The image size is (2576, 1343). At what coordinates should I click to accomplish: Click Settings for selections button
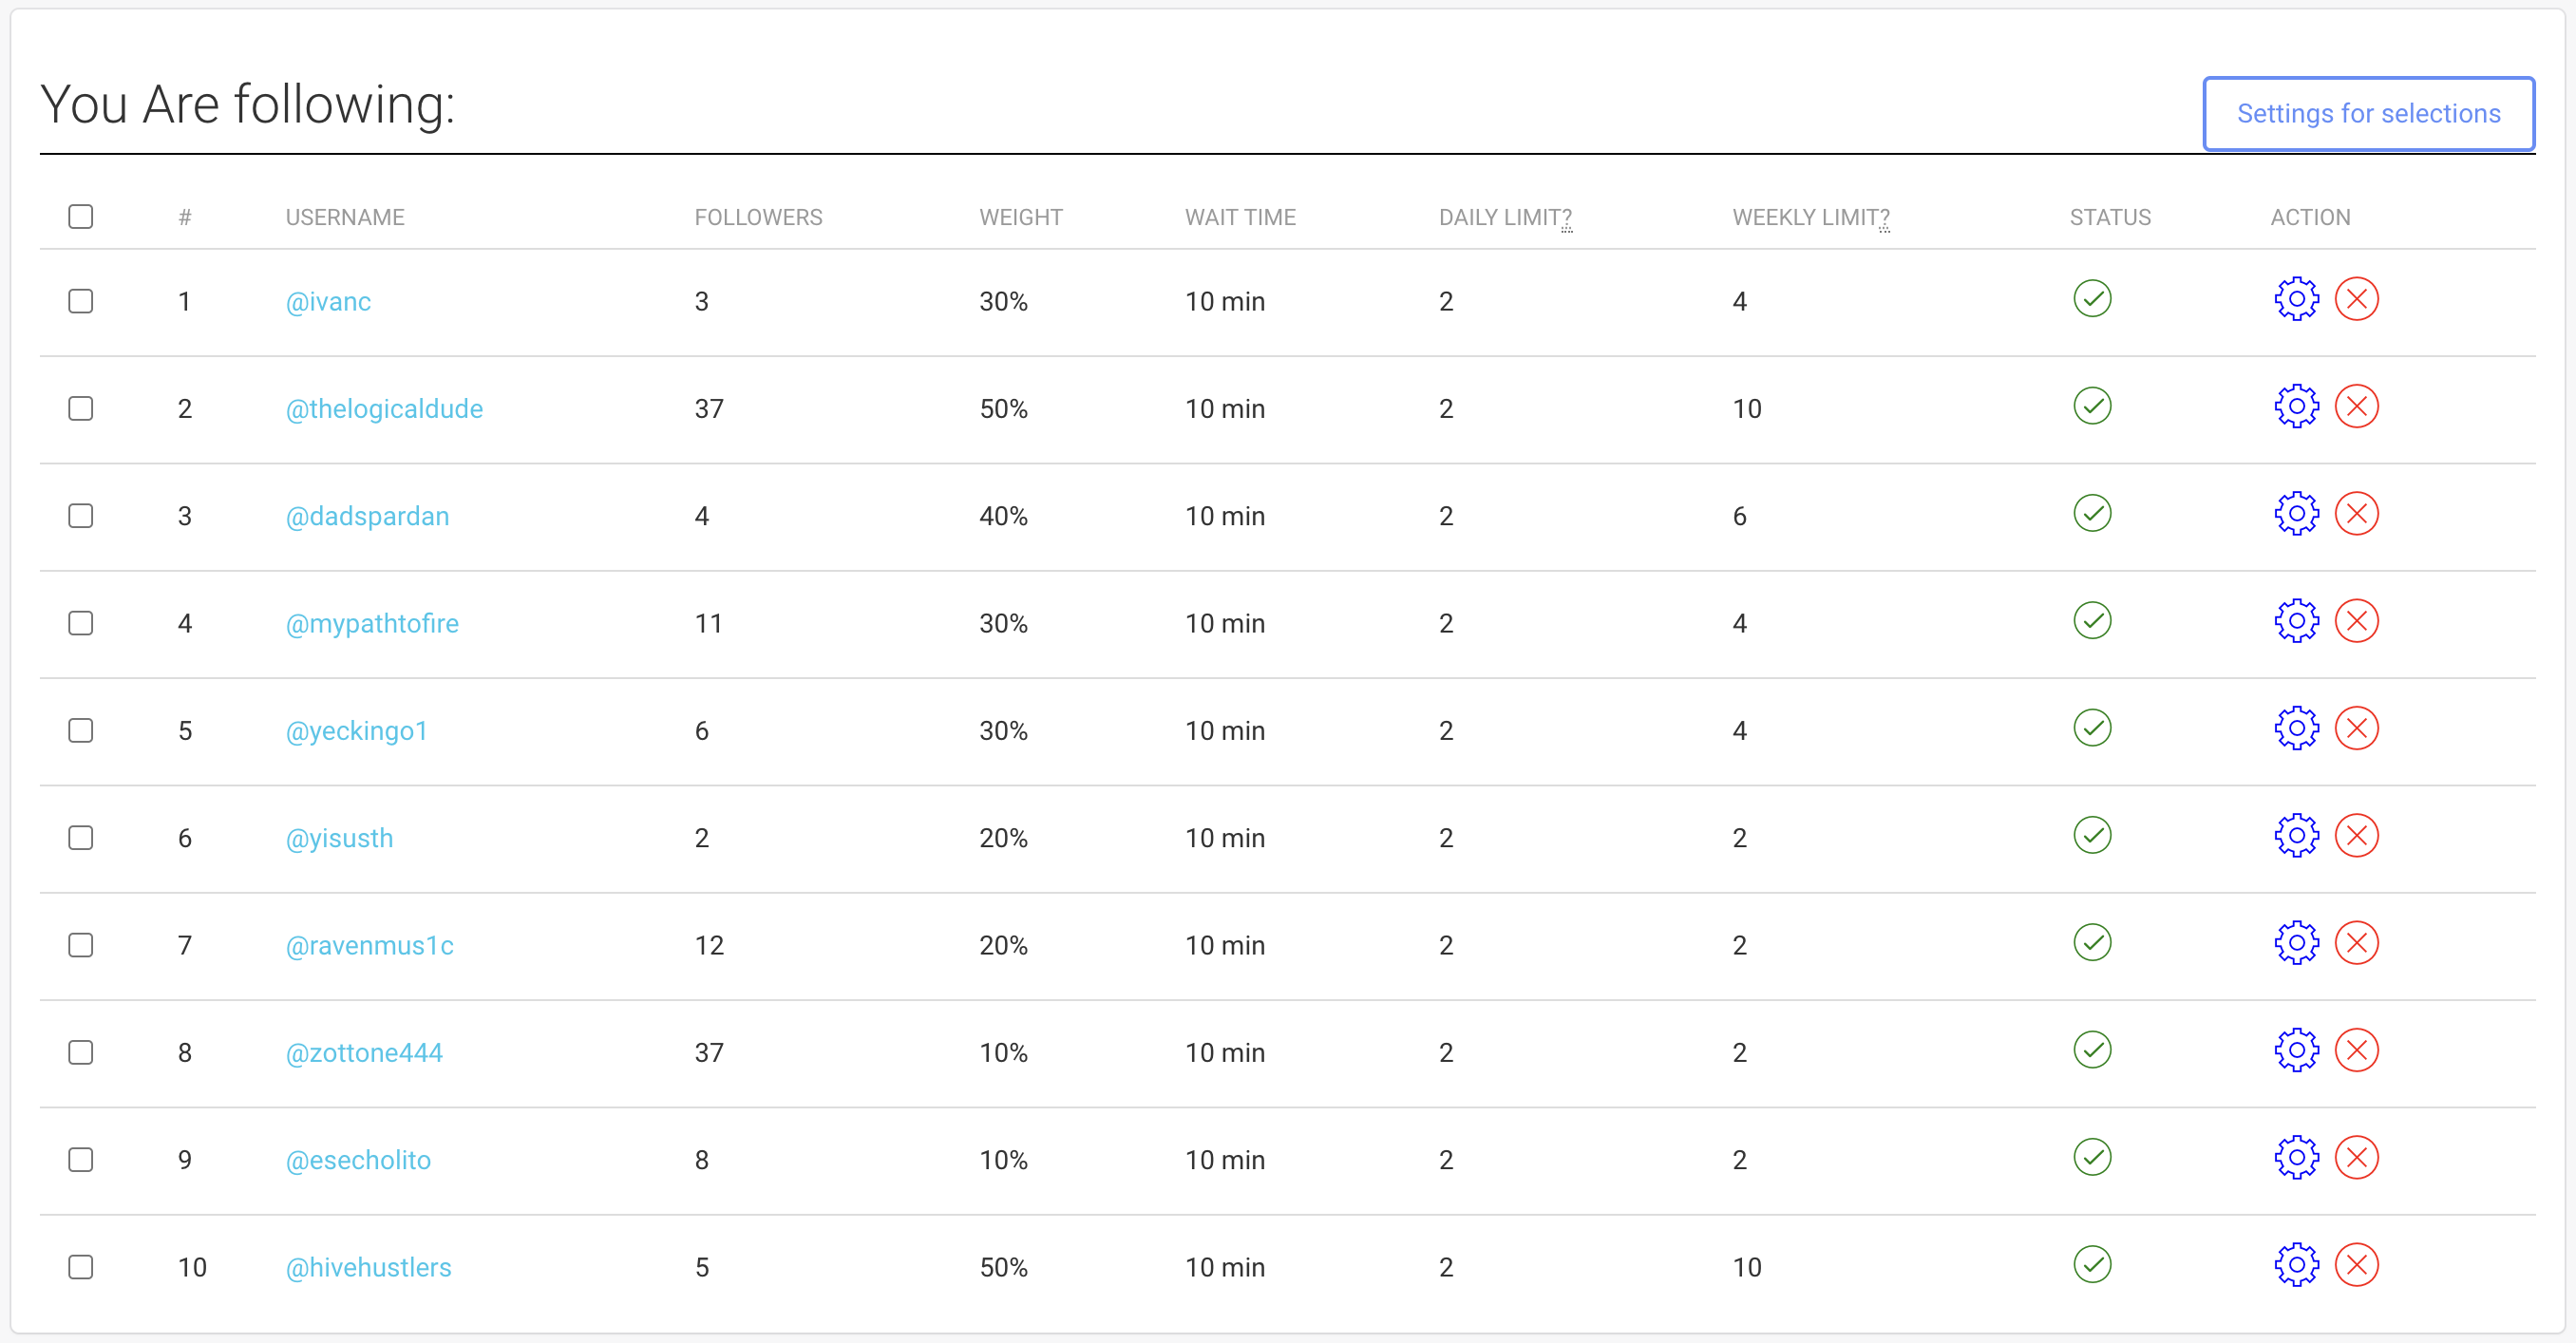point(2368,114)
